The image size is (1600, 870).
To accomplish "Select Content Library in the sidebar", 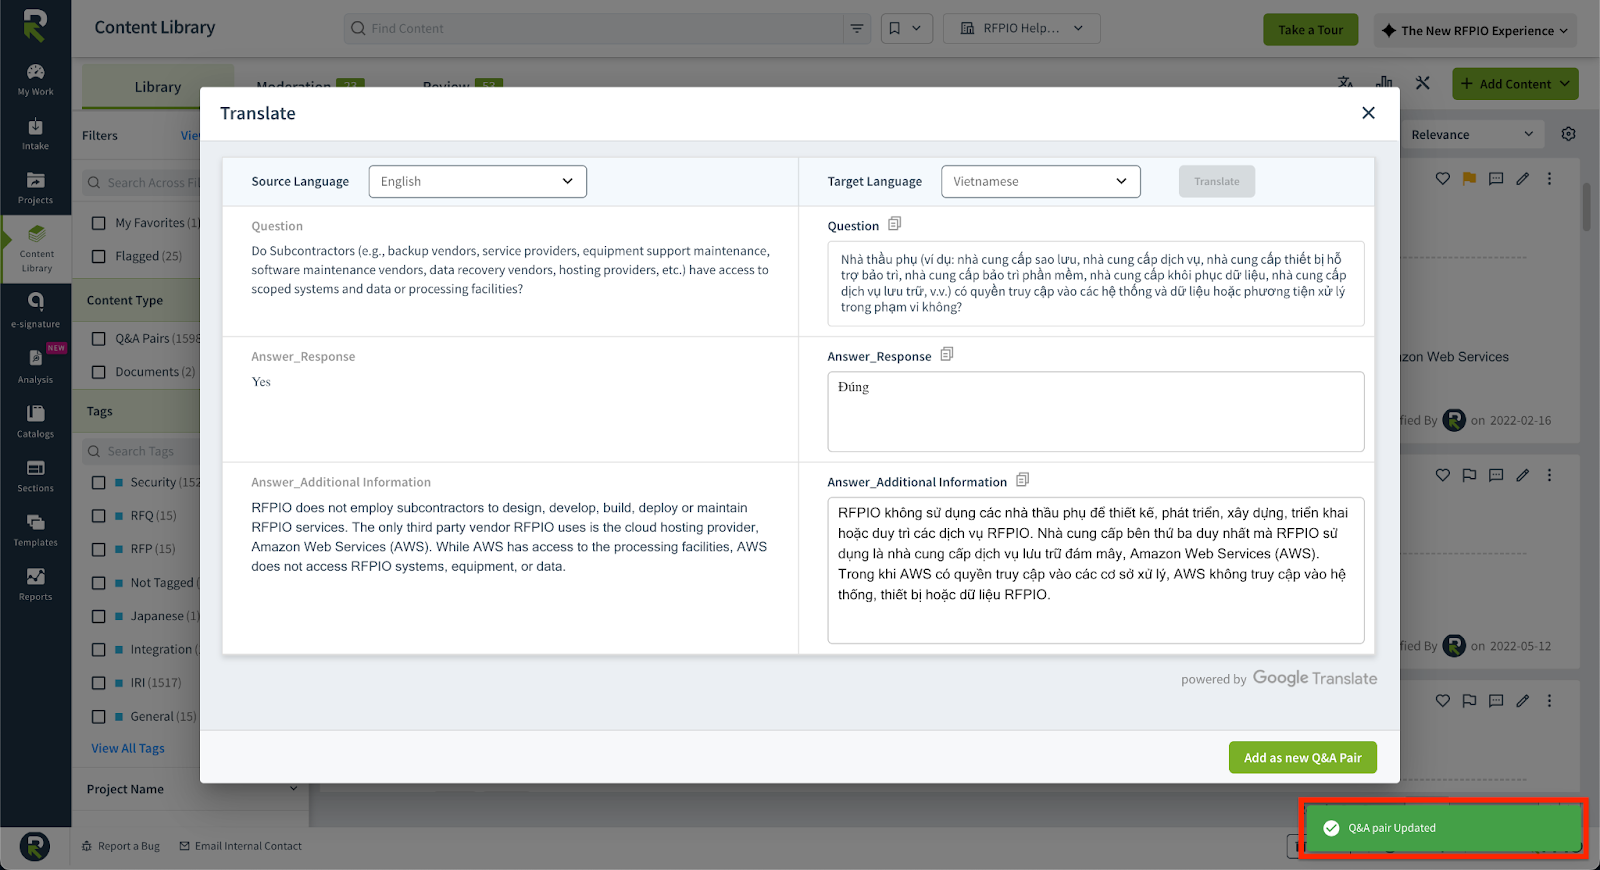I will [36, 249].
